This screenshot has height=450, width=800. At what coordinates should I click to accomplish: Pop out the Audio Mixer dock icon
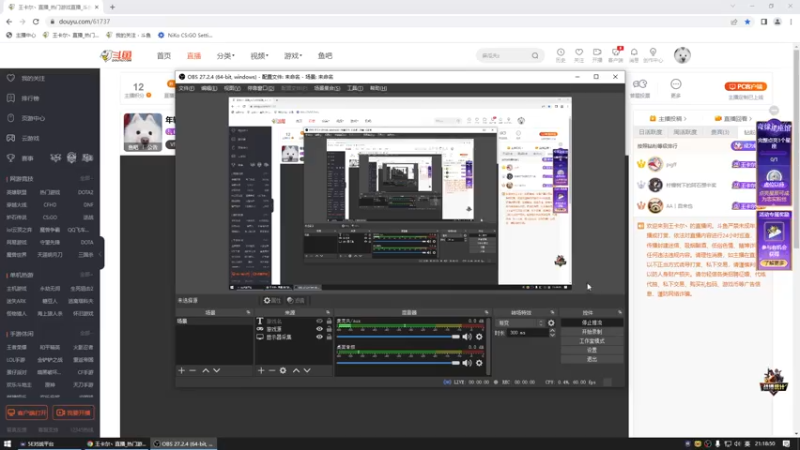click(x=486, y=312)
